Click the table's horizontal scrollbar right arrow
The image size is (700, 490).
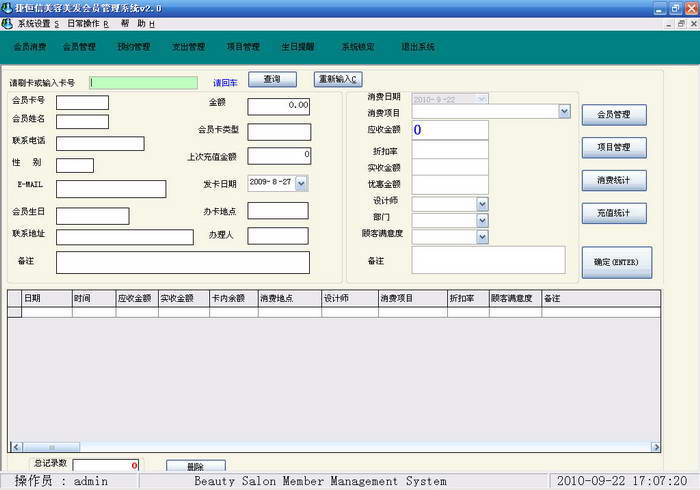pyautogui.click(x=654, y=447)
